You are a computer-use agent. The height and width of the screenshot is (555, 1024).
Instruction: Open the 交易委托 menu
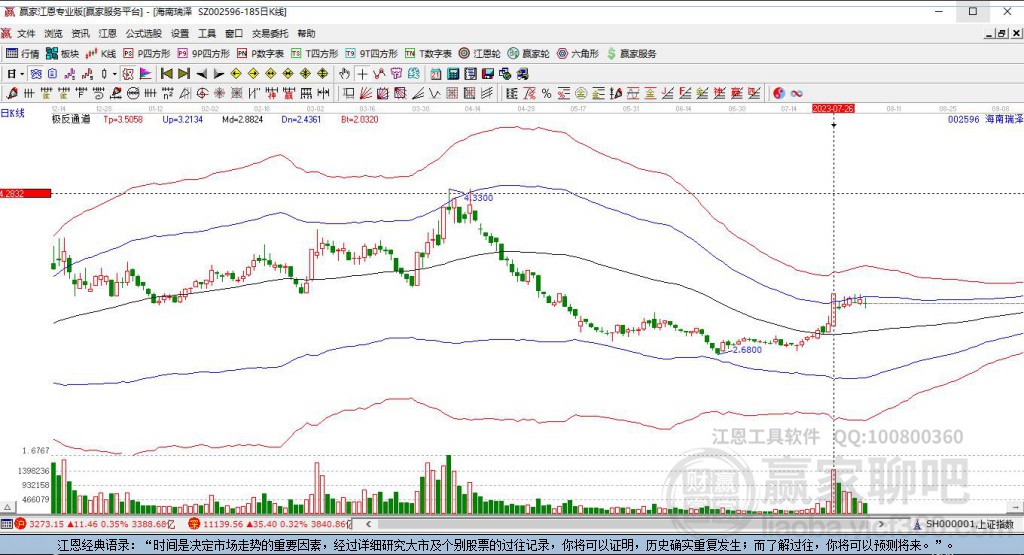(x=270, y=33)
